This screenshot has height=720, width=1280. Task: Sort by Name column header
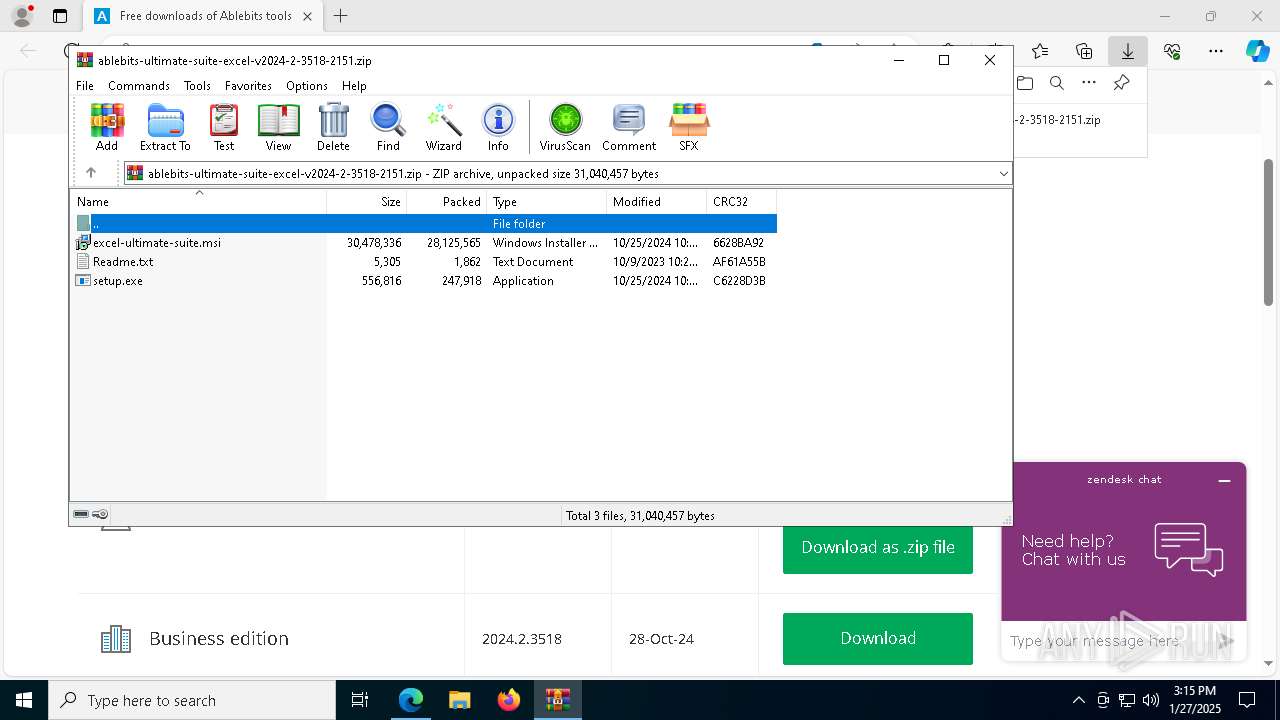[198, 202]
